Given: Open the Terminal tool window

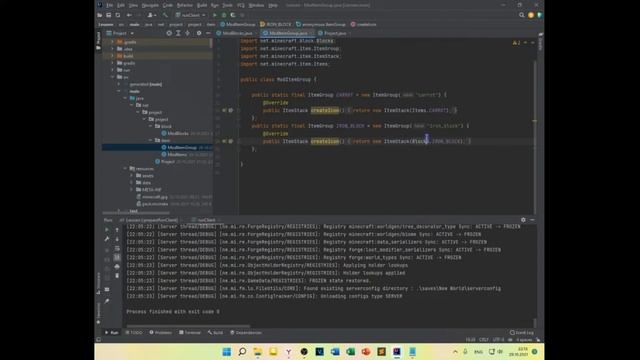Looking at the screenshot, I should pyautogui.click(x=190, y=333).
